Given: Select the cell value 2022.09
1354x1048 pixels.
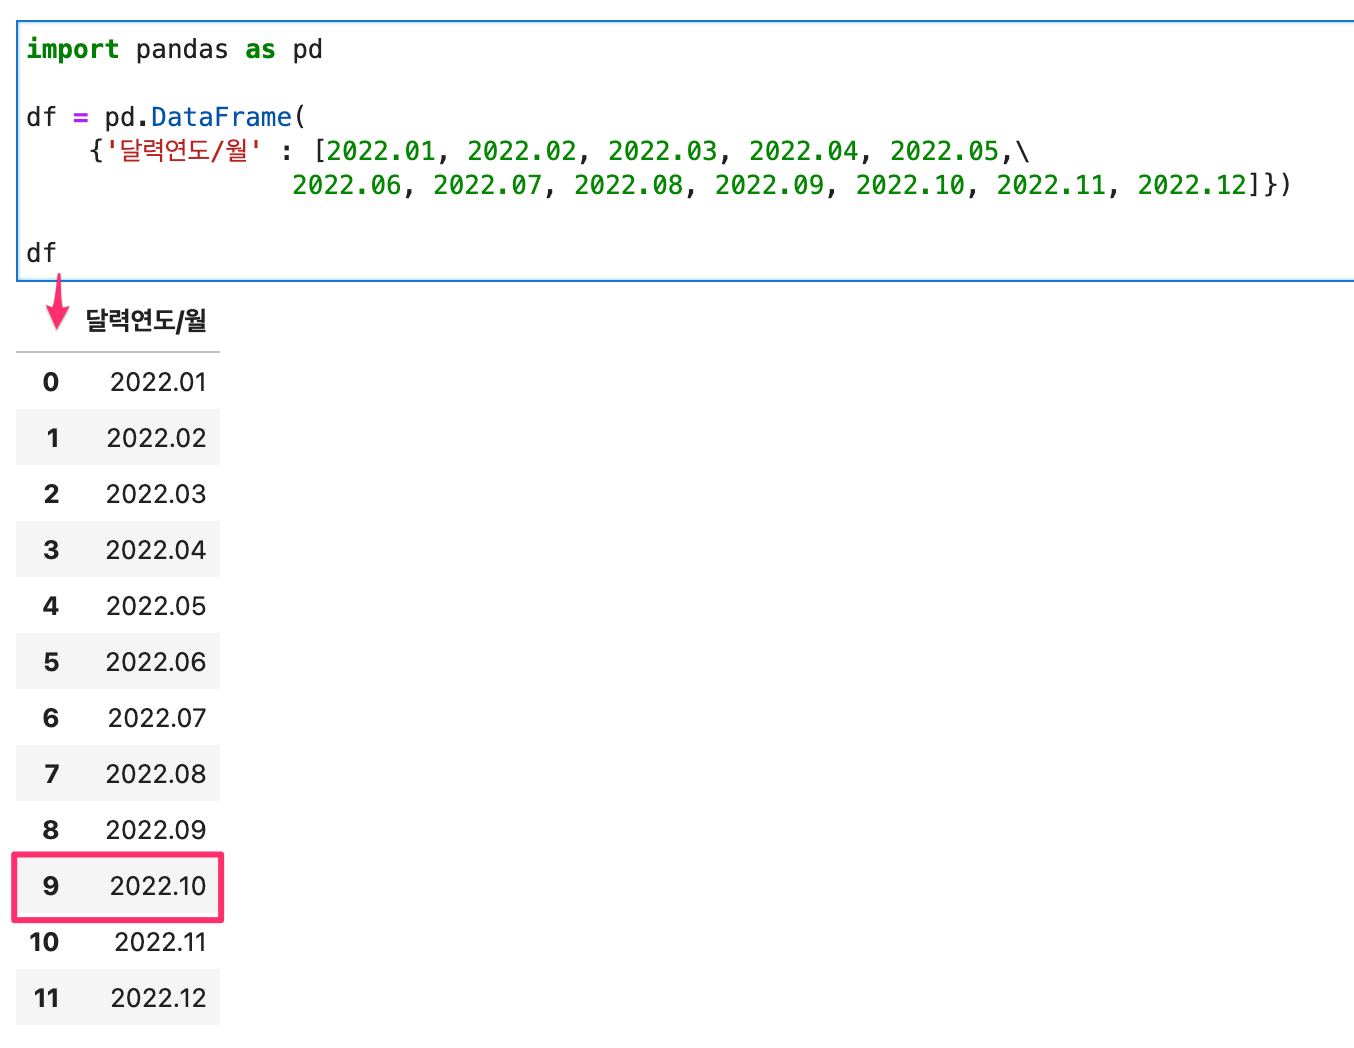Looking at the screenshot, I should [156, 830].
